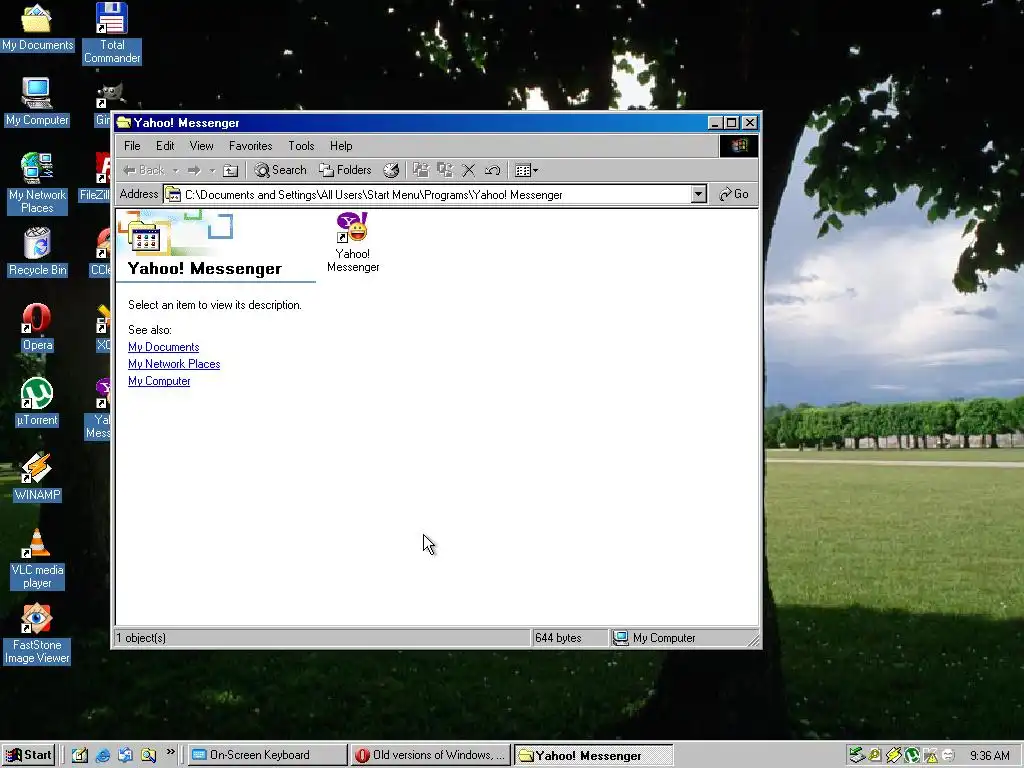Click the Start button
1024x768 pixels.
[x=28, y=755]
